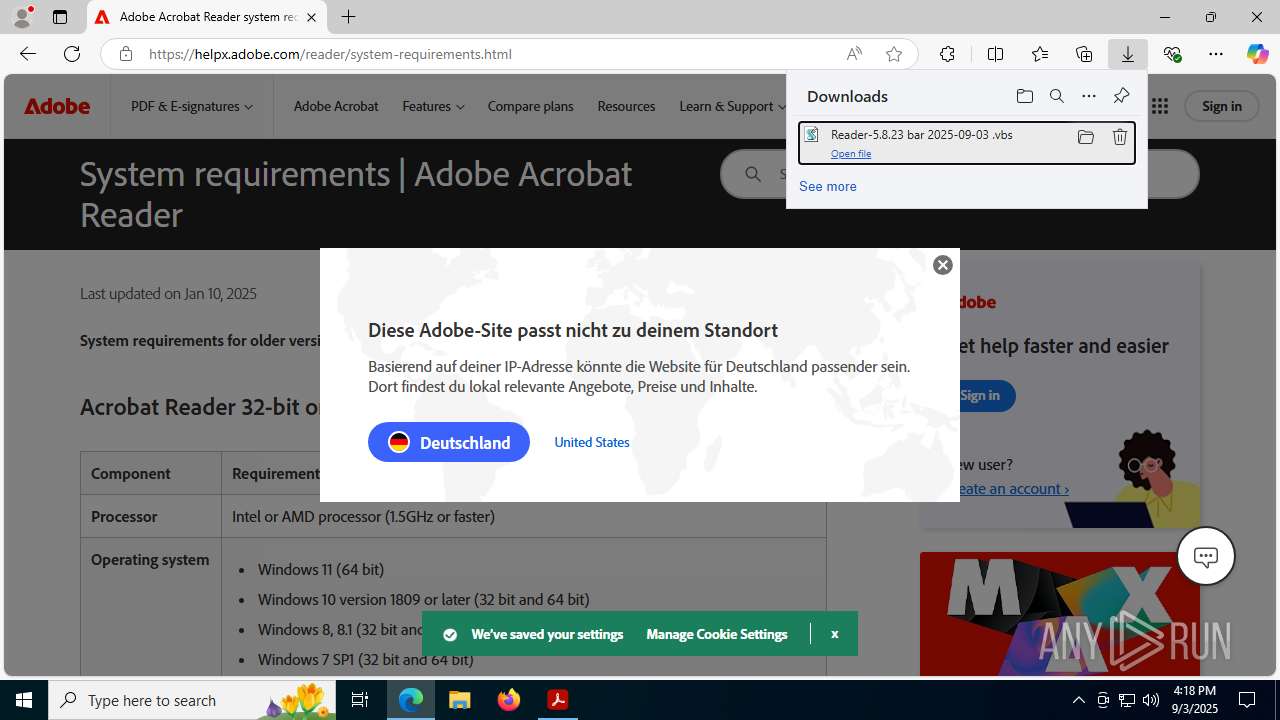Screen dimensions: 1280x720
Task: Close the location popup X
Action: (943, 265)
